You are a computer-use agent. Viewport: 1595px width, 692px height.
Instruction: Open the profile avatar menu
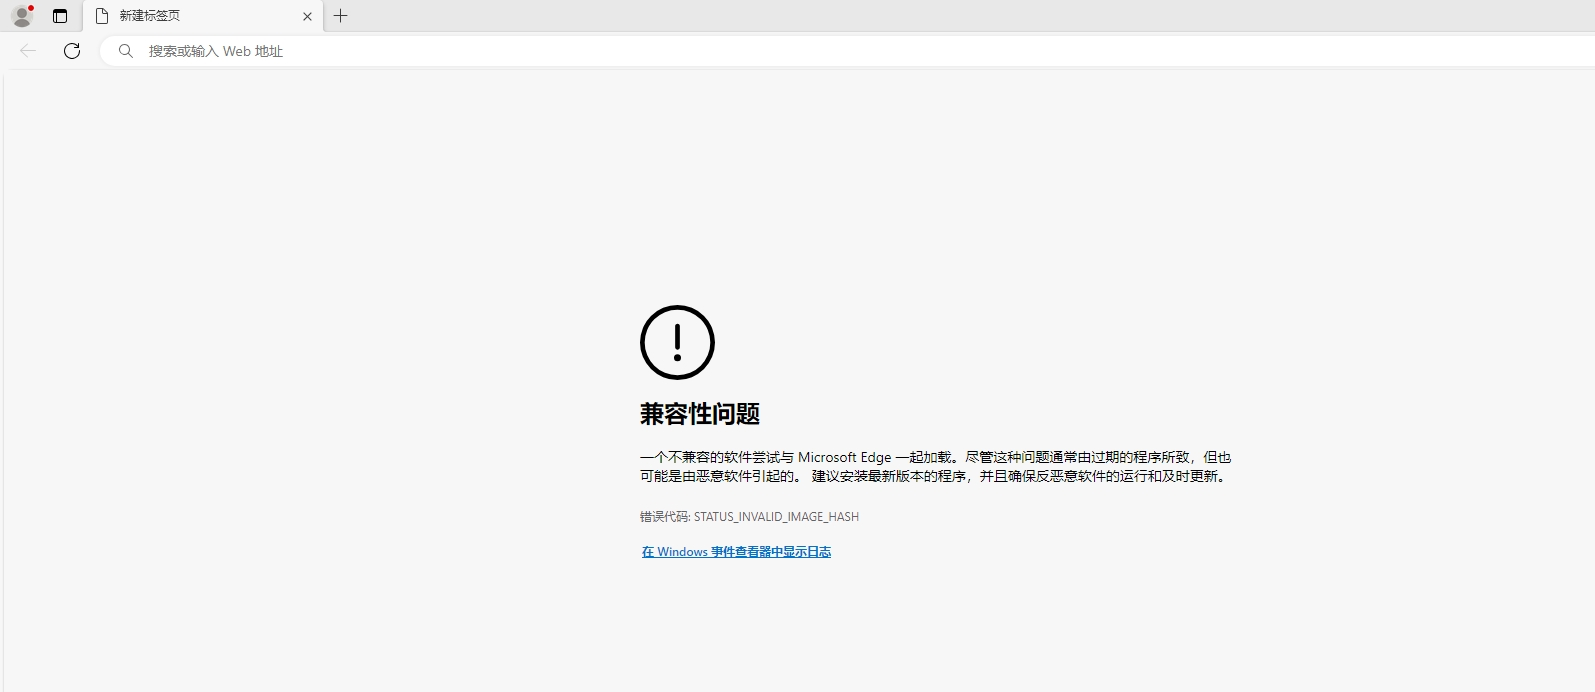click(21, 16)
